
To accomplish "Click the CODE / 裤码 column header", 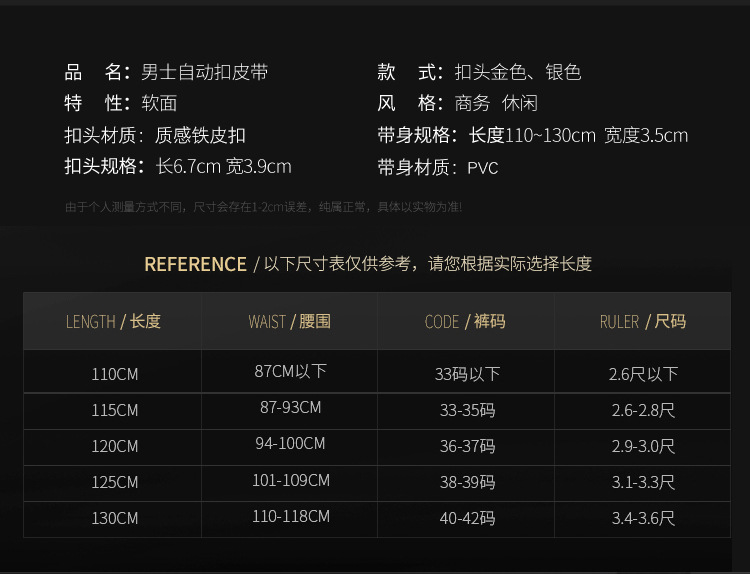I will 465,322.
